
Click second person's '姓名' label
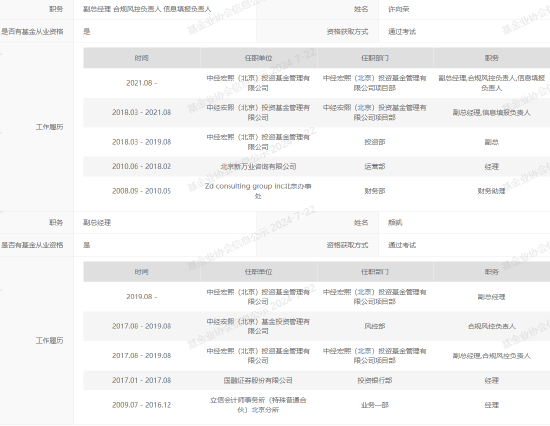coord(361,223)
